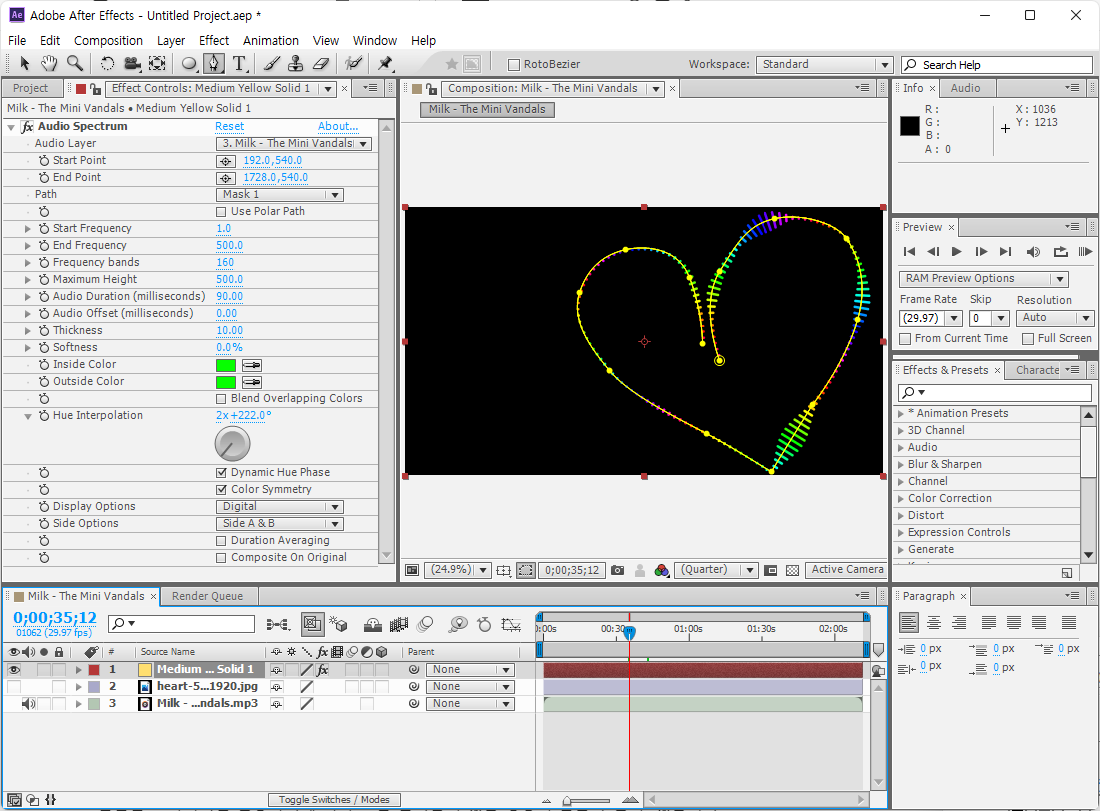Enable Duration Averaging checkbox
The height and width of the screenshot is (811, 1100).
221,541
